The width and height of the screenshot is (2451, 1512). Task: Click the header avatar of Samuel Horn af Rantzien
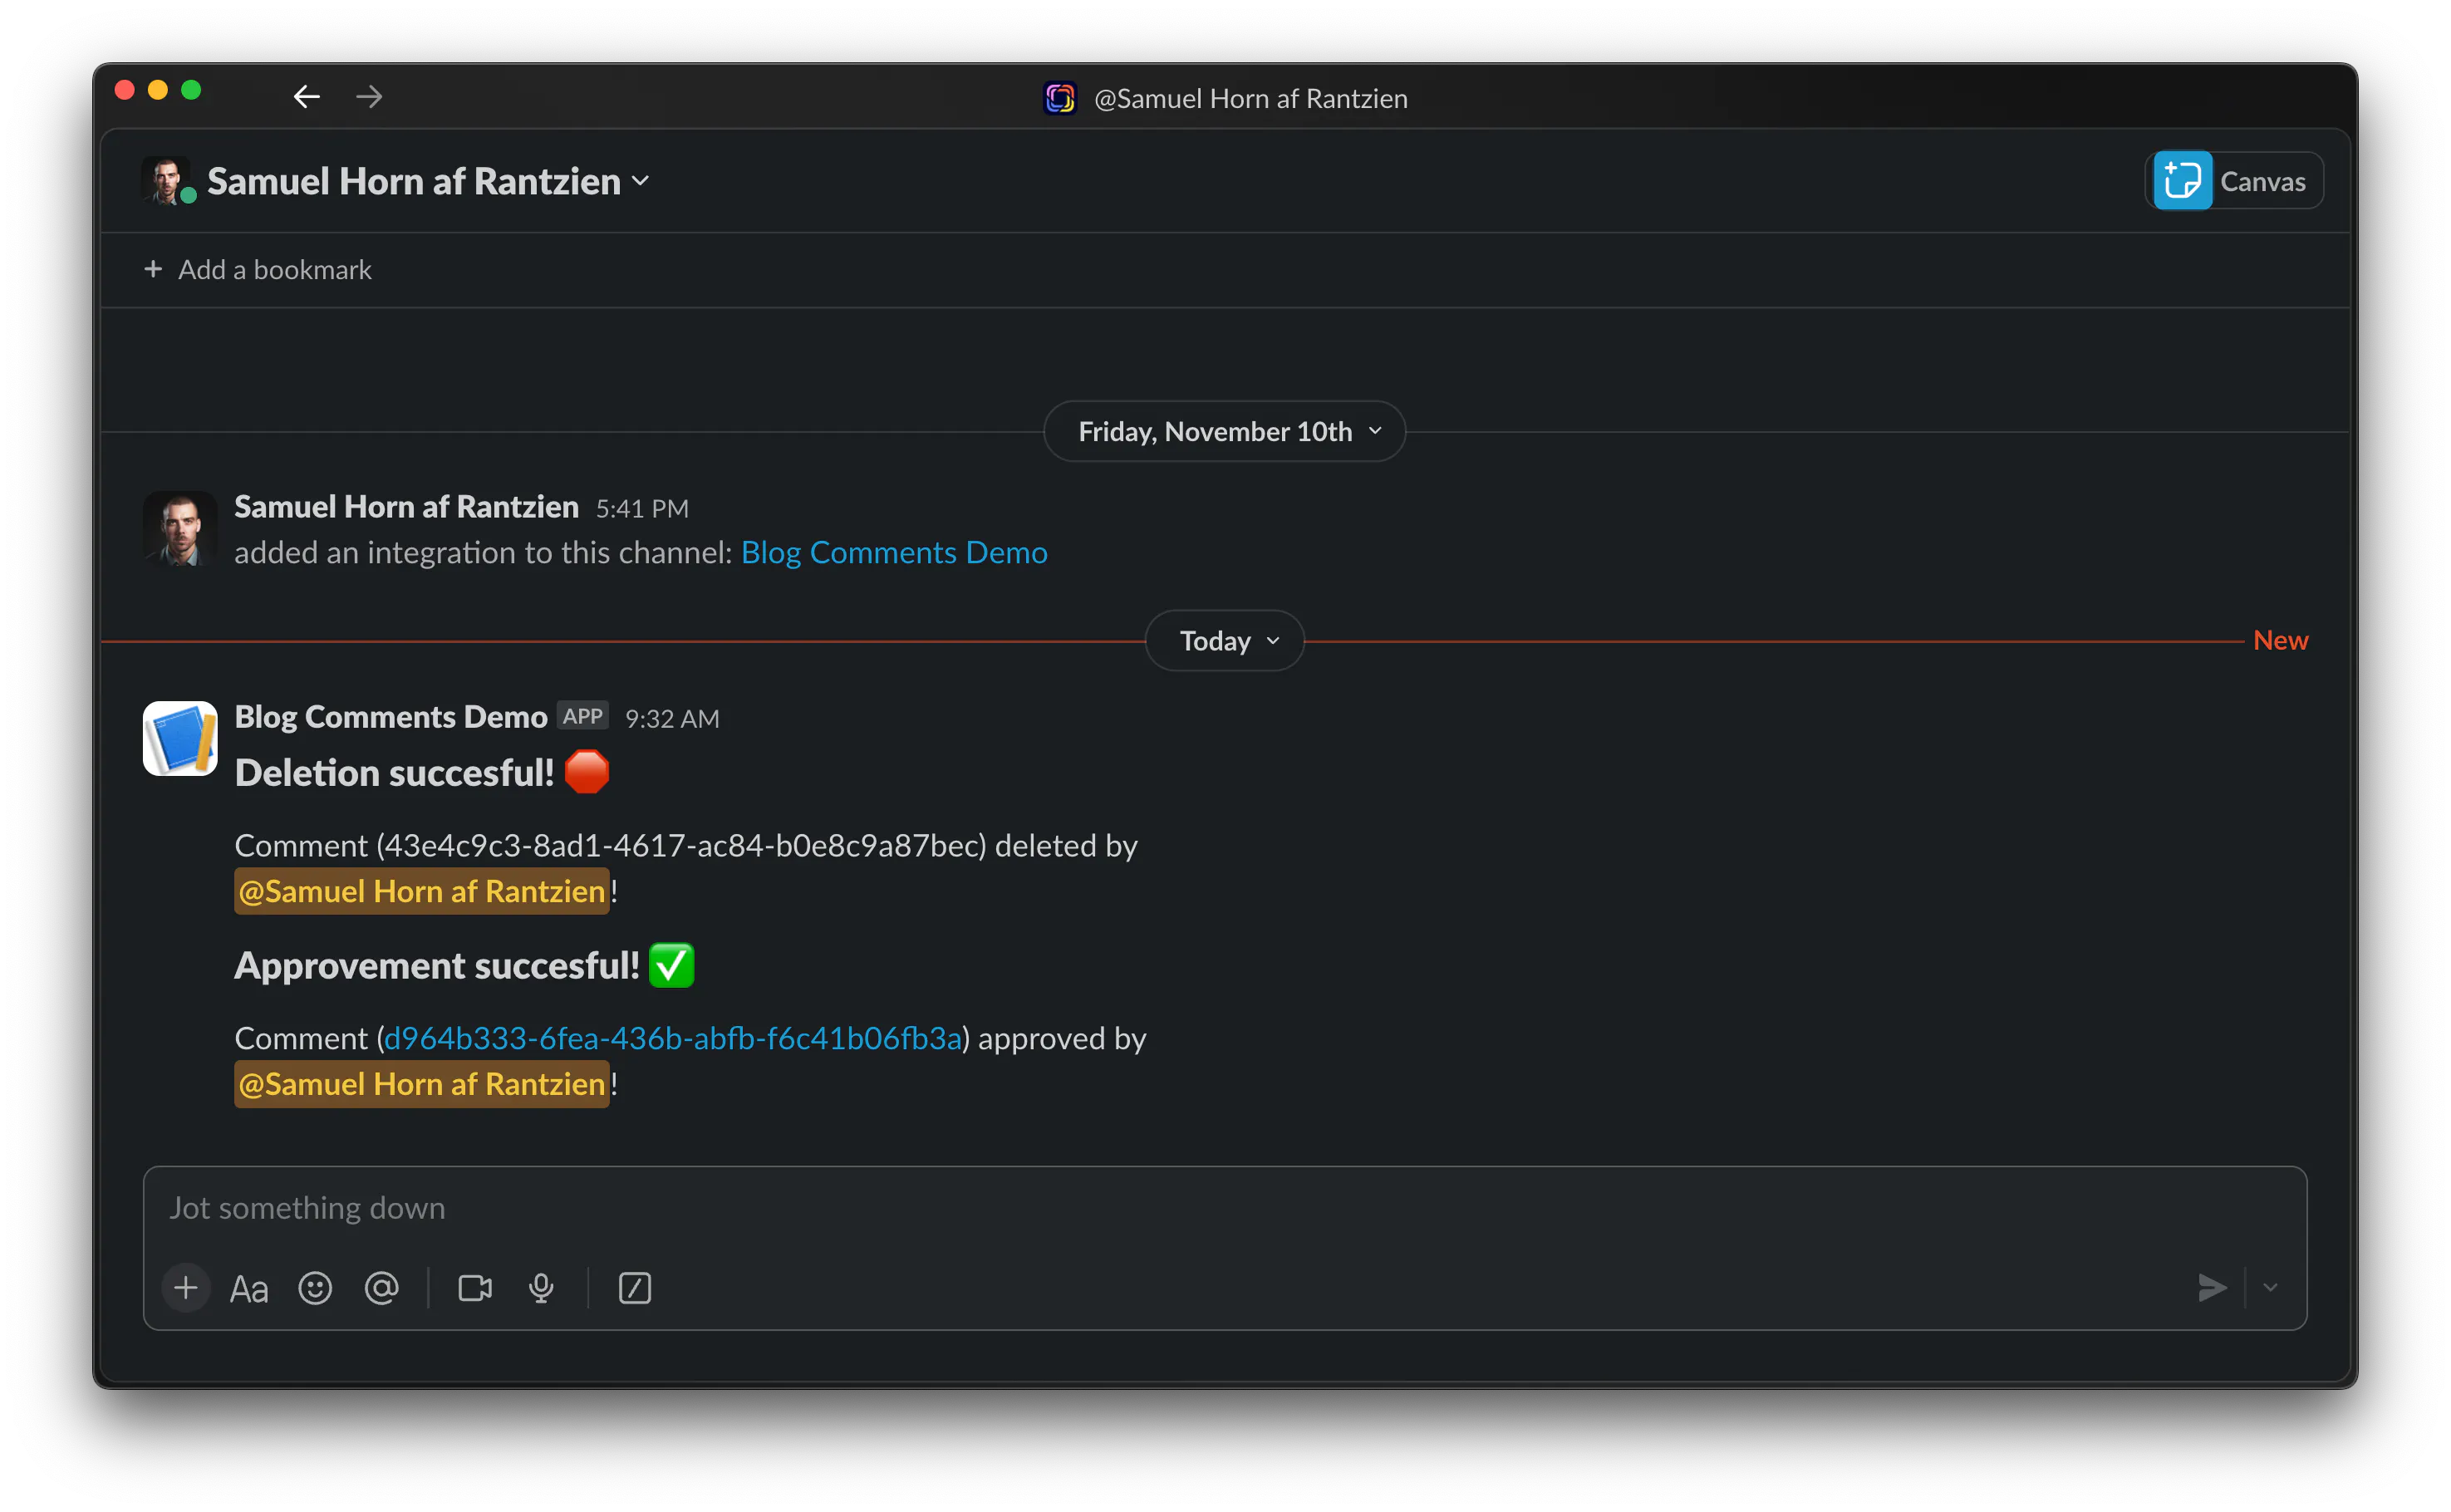[166, 180]
